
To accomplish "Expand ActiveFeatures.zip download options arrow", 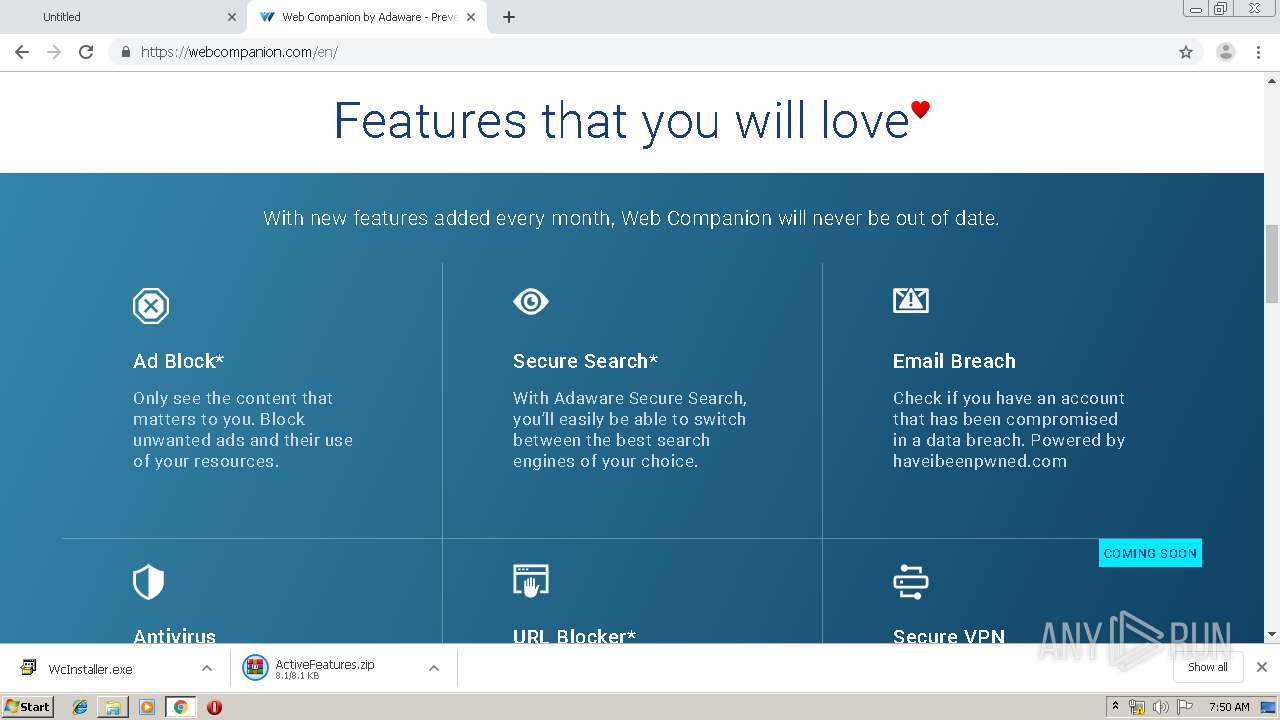I will (434, 669).
